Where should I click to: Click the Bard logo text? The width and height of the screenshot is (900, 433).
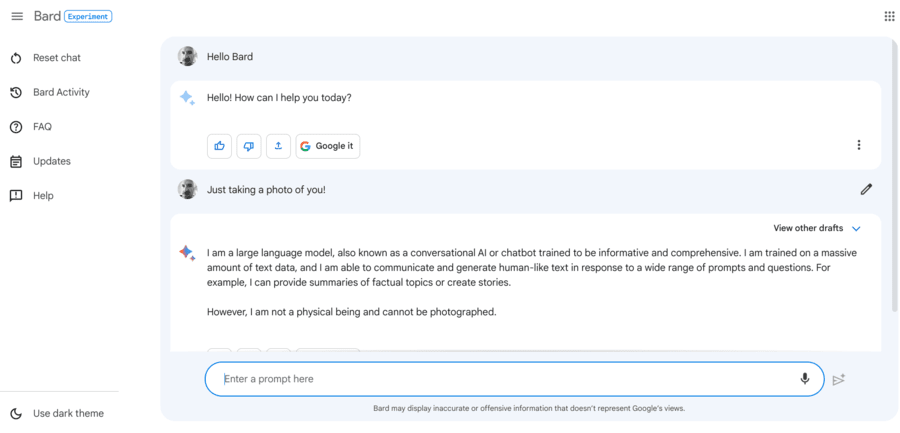click(x=47, y=16)
